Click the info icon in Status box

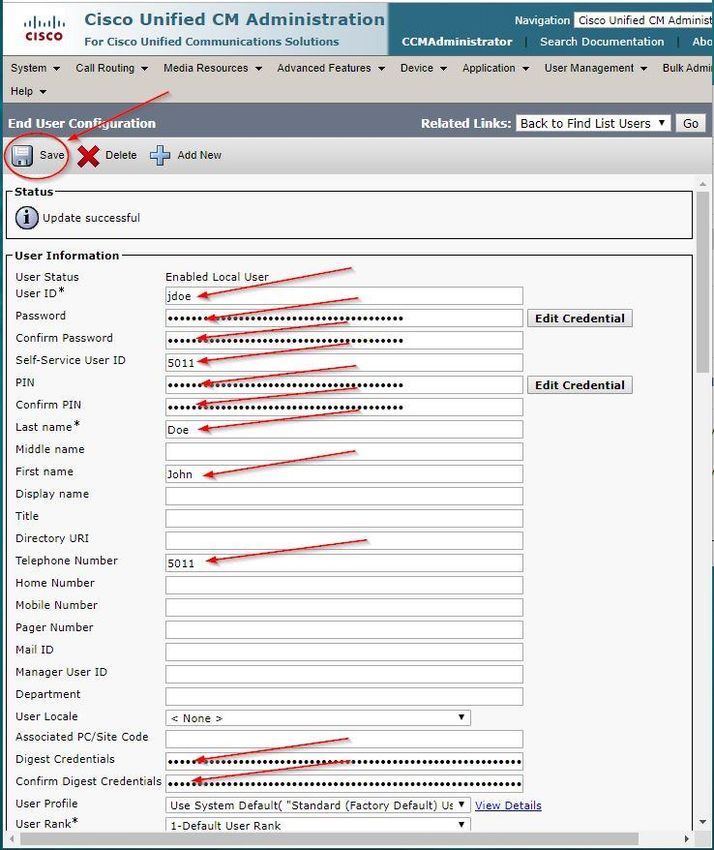tap(27, 218)
